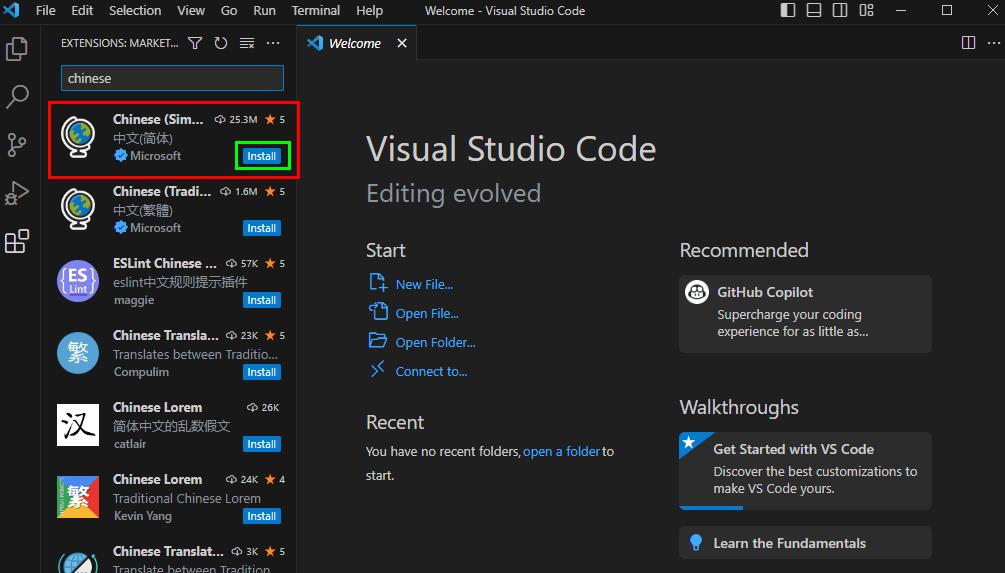The image size is (1005, 573).
Task: Click New File... link
Action: coord(424,285)
